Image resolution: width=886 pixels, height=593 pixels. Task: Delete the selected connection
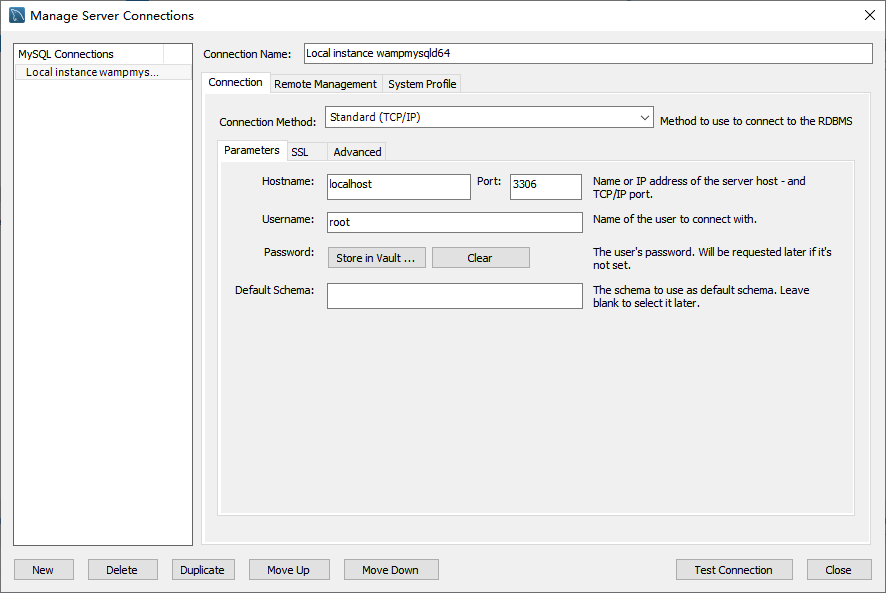[122, 569]
